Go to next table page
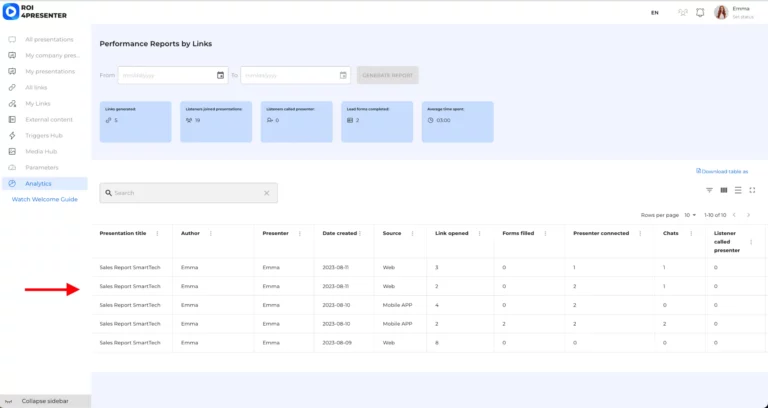The image size is (768, 408). (748, 215)
